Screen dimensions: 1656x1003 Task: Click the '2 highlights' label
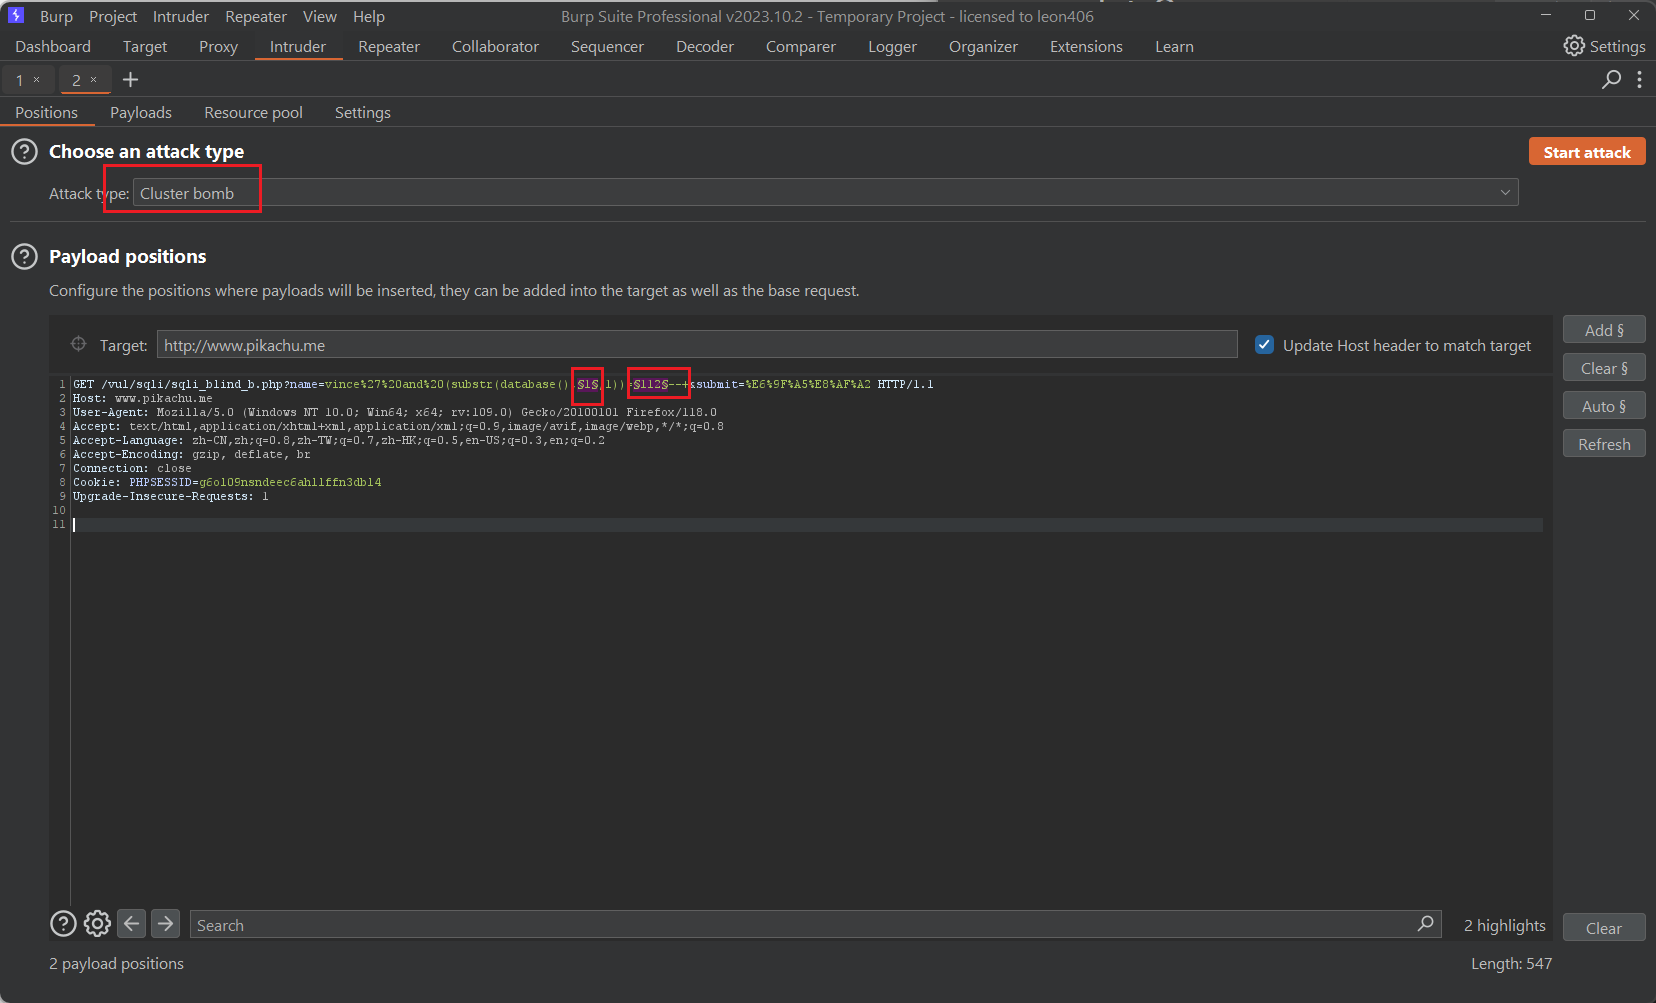coord(1504,925)
